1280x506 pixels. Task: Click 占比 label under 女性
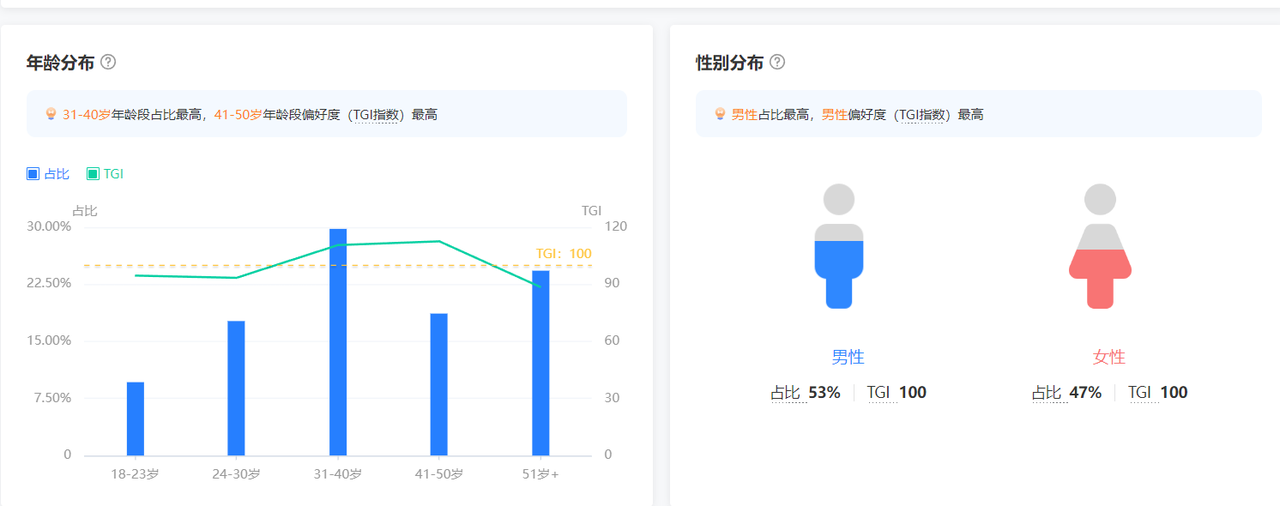[x=1047, y=393]
